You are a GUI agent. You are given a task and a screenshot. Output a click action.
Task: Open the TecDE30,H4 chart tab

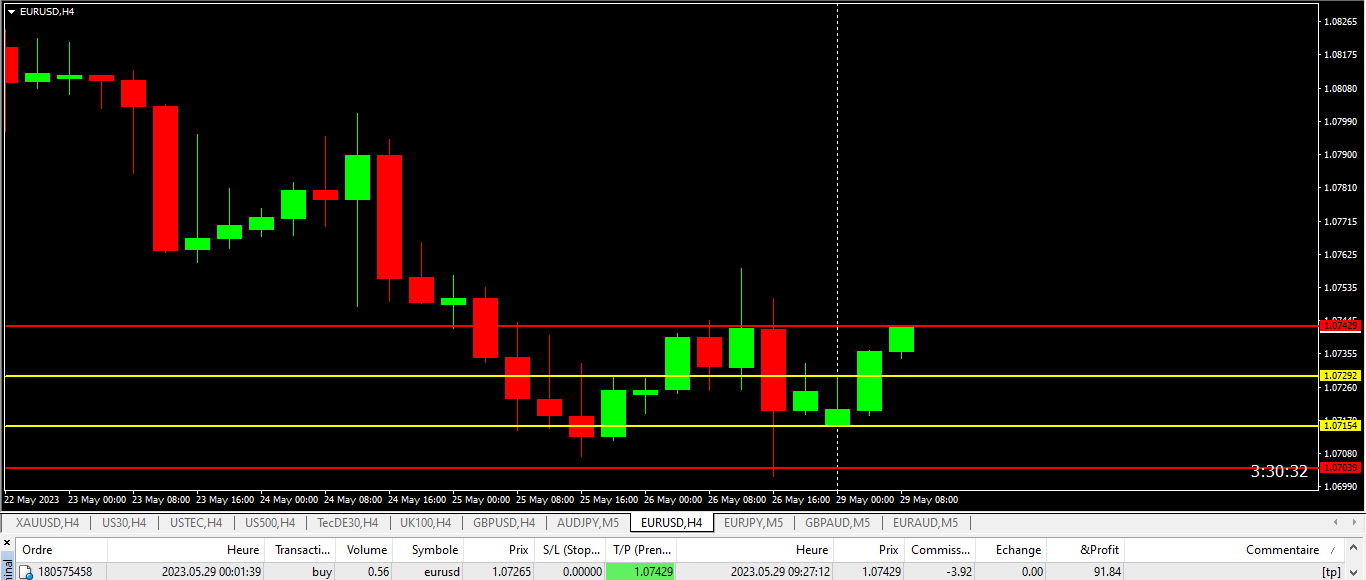pos(347,522)
